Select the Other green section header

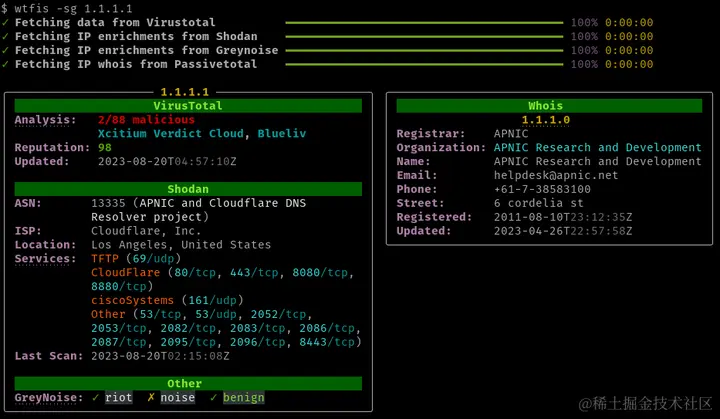pos(188,383)
